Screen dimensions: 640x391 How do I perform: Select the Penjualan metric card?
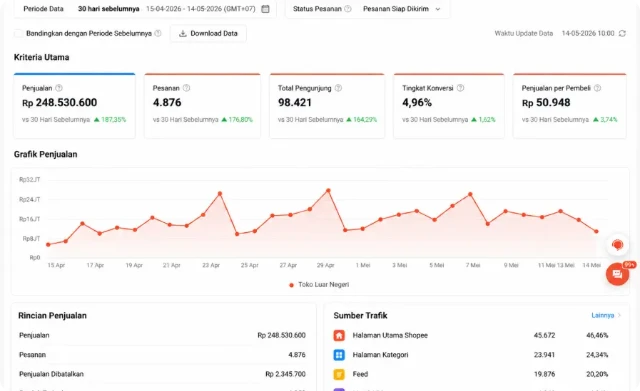pyautogui.click(x=74, y=106)
